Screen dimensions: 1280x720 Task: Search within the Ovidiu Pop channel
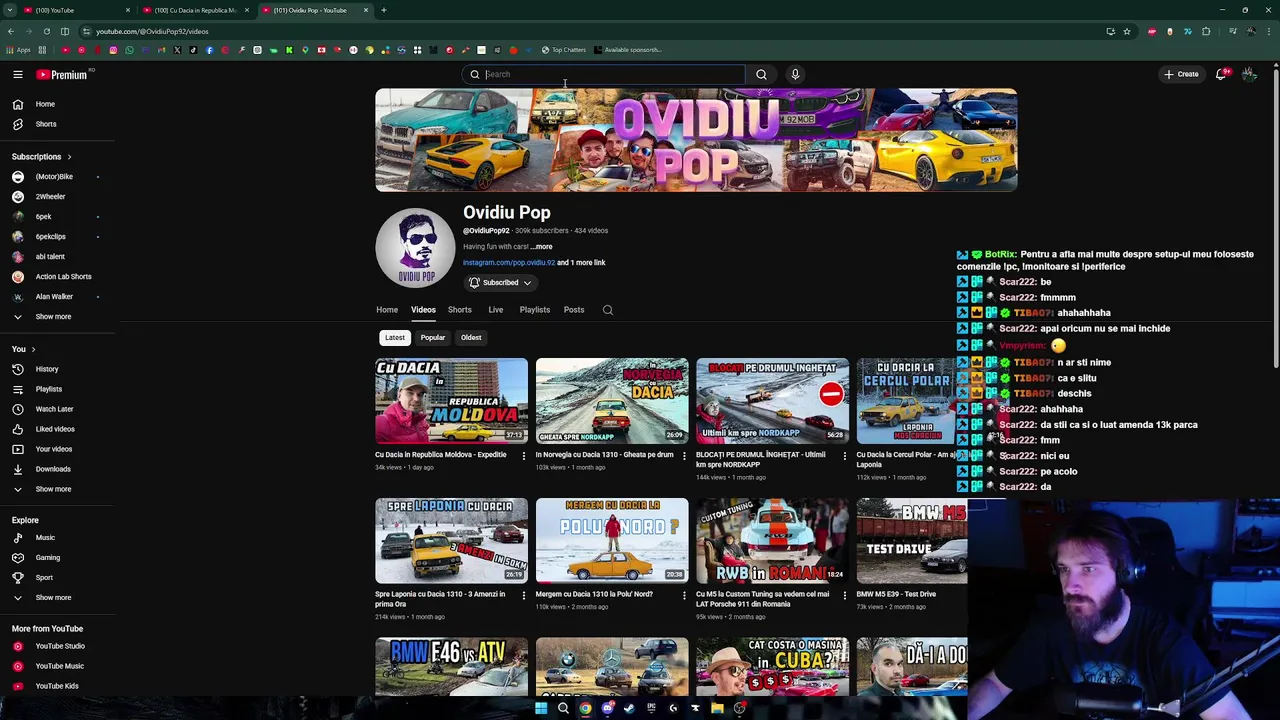[x=608, y=310]
